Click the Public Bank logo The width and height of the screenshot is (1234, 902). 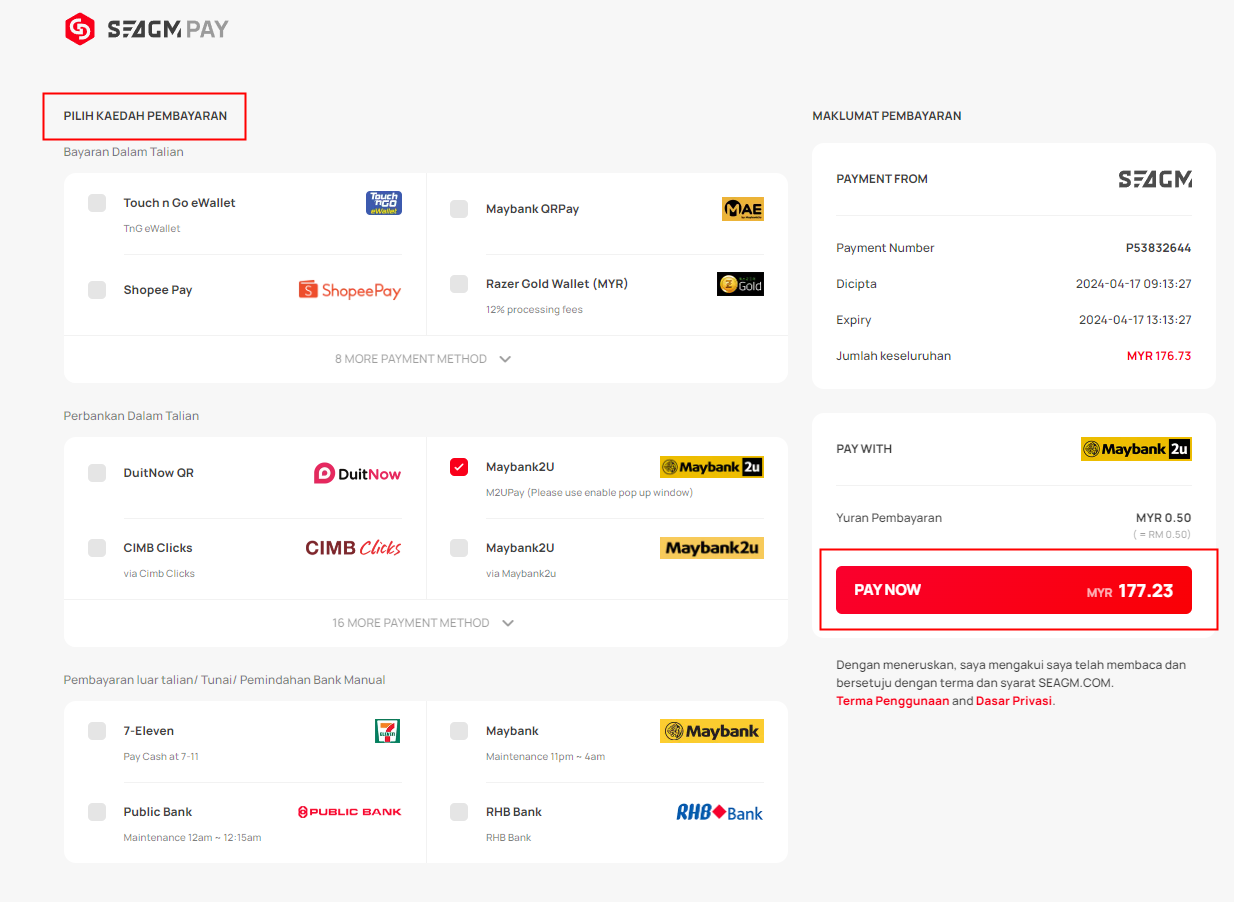coord(350,812)
